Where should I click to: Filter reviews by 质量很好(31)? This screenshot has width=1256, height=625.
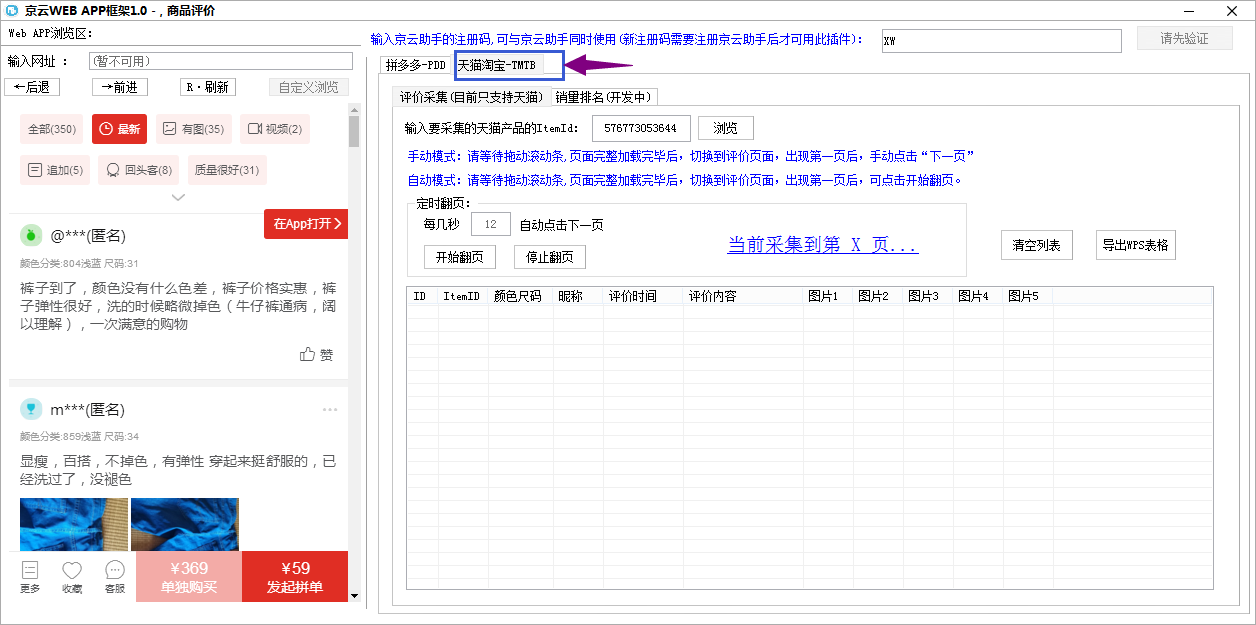point(227,170)
